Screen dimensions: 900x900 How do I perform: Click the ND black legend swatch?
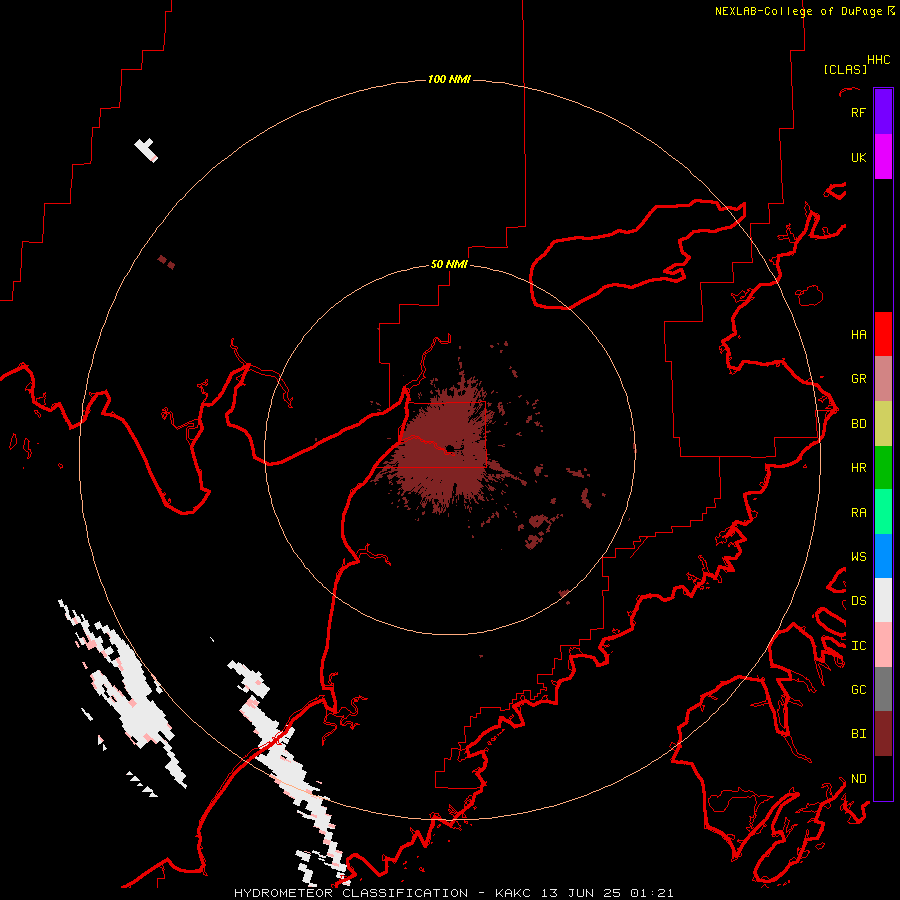883,778
